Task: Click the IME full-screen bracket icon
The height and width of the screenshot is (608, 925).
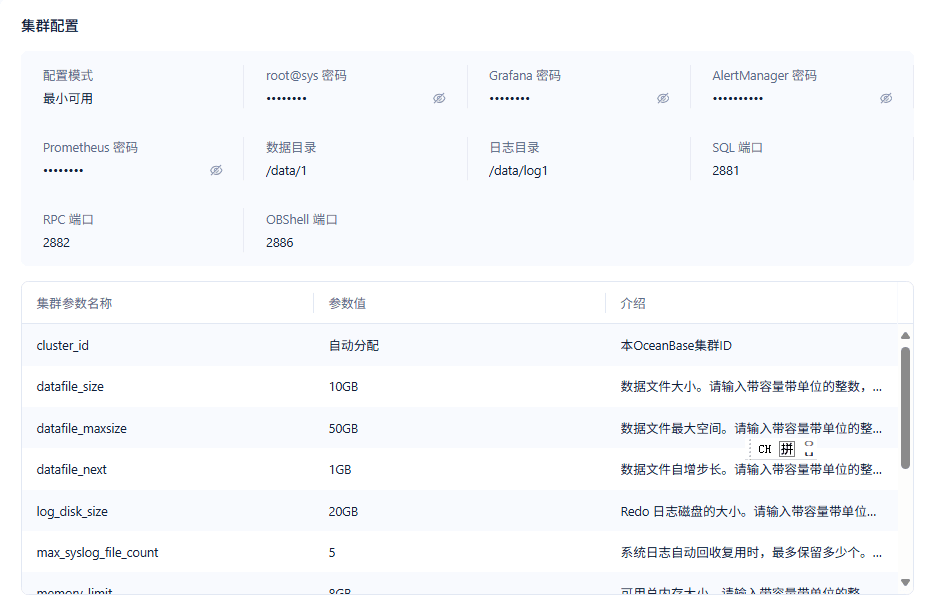Action: (x=809, y=449)
